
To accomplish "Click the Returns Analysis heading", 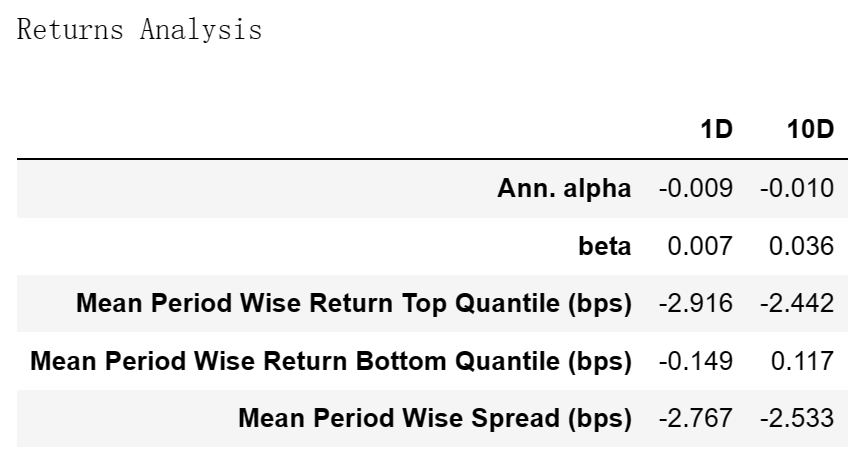I will [140, 30].
